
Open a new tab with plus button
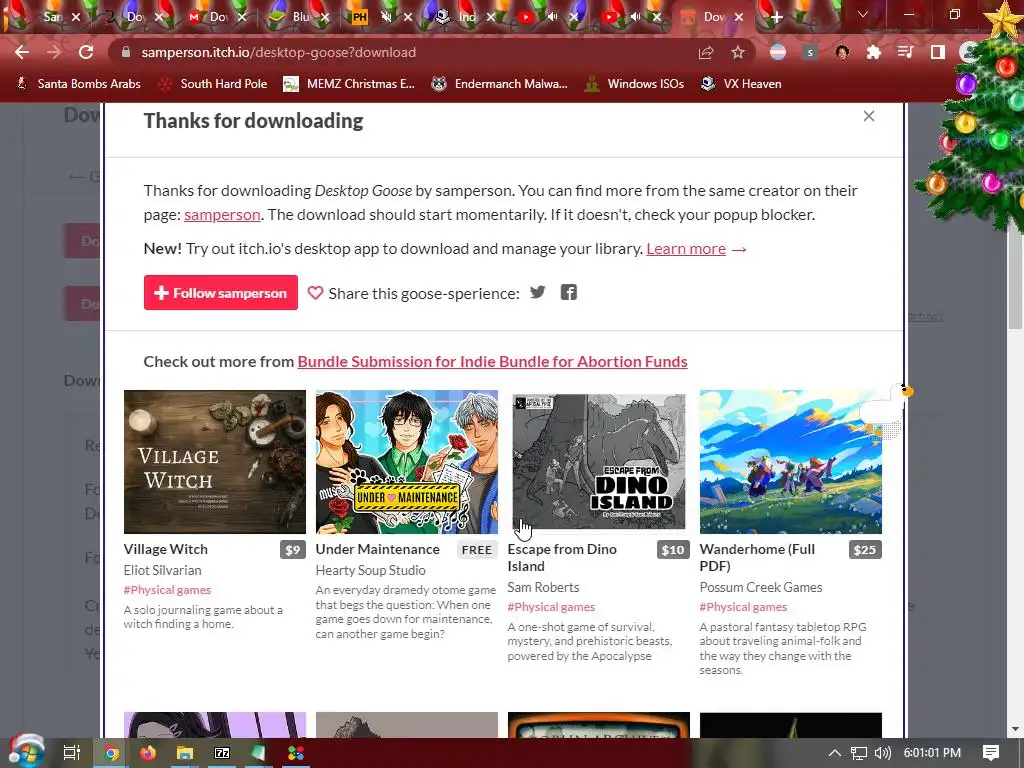click(x=776, y=17)
